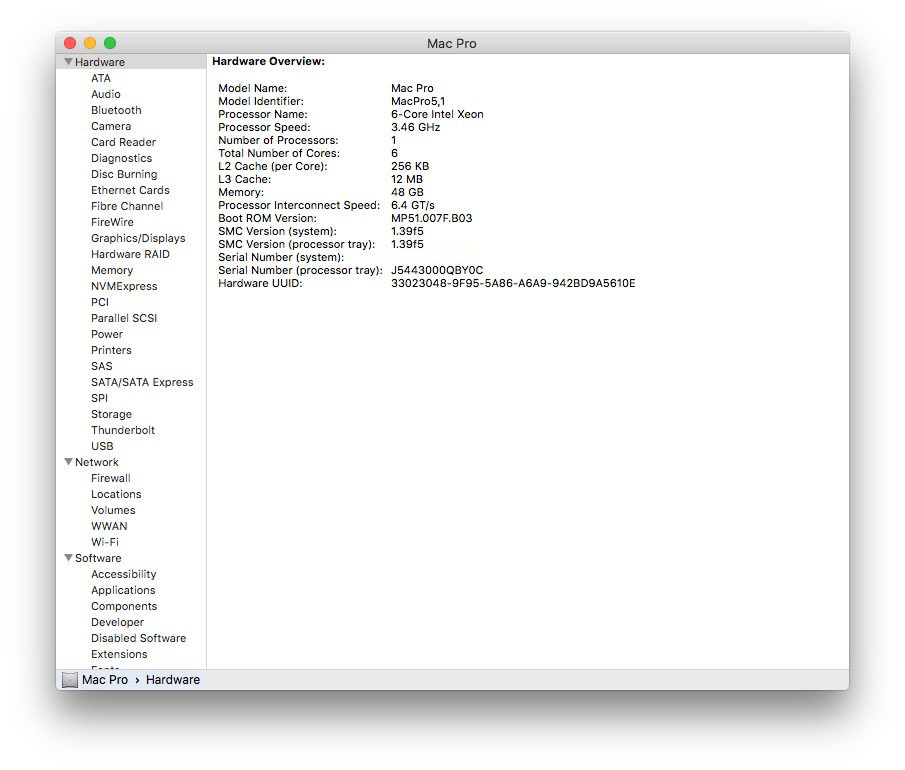Select the Hardware category in sidebar
The height and width of the screenshot is (770, 905).
[x=100, y=62]
